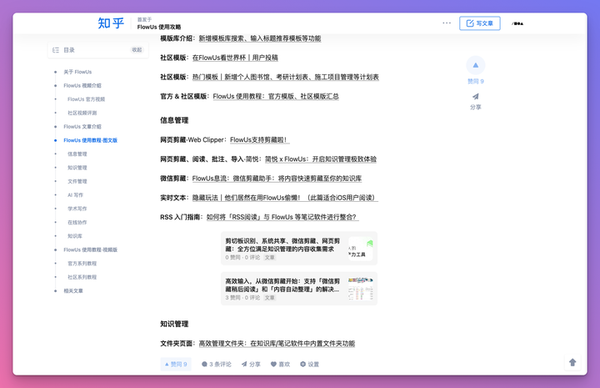Open link 新增模板库搜索、输入标题推荐模板等功能
Image resolution: width=600 pixels, height=388 pixels.
pos(260,38)
